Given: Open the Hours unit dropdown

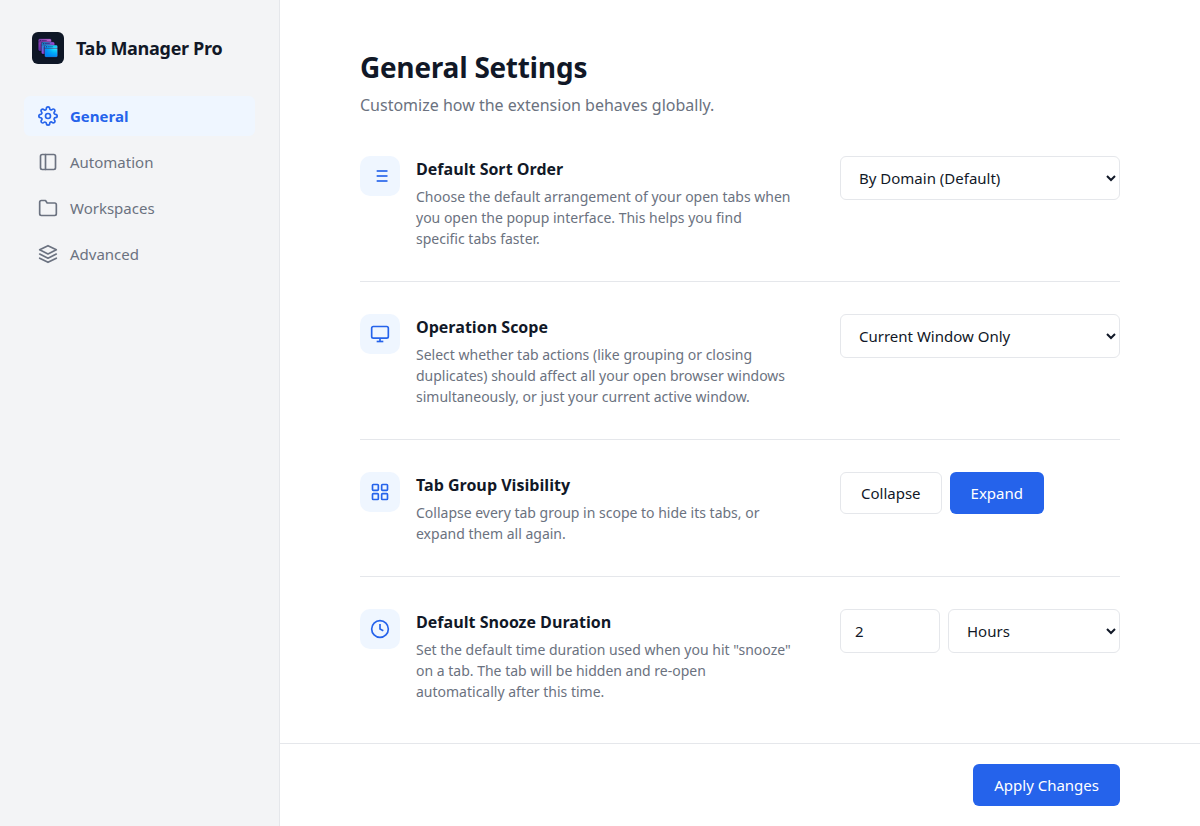Looking at the screenshot, I should pyautogui.click(x=1034, y=631).
